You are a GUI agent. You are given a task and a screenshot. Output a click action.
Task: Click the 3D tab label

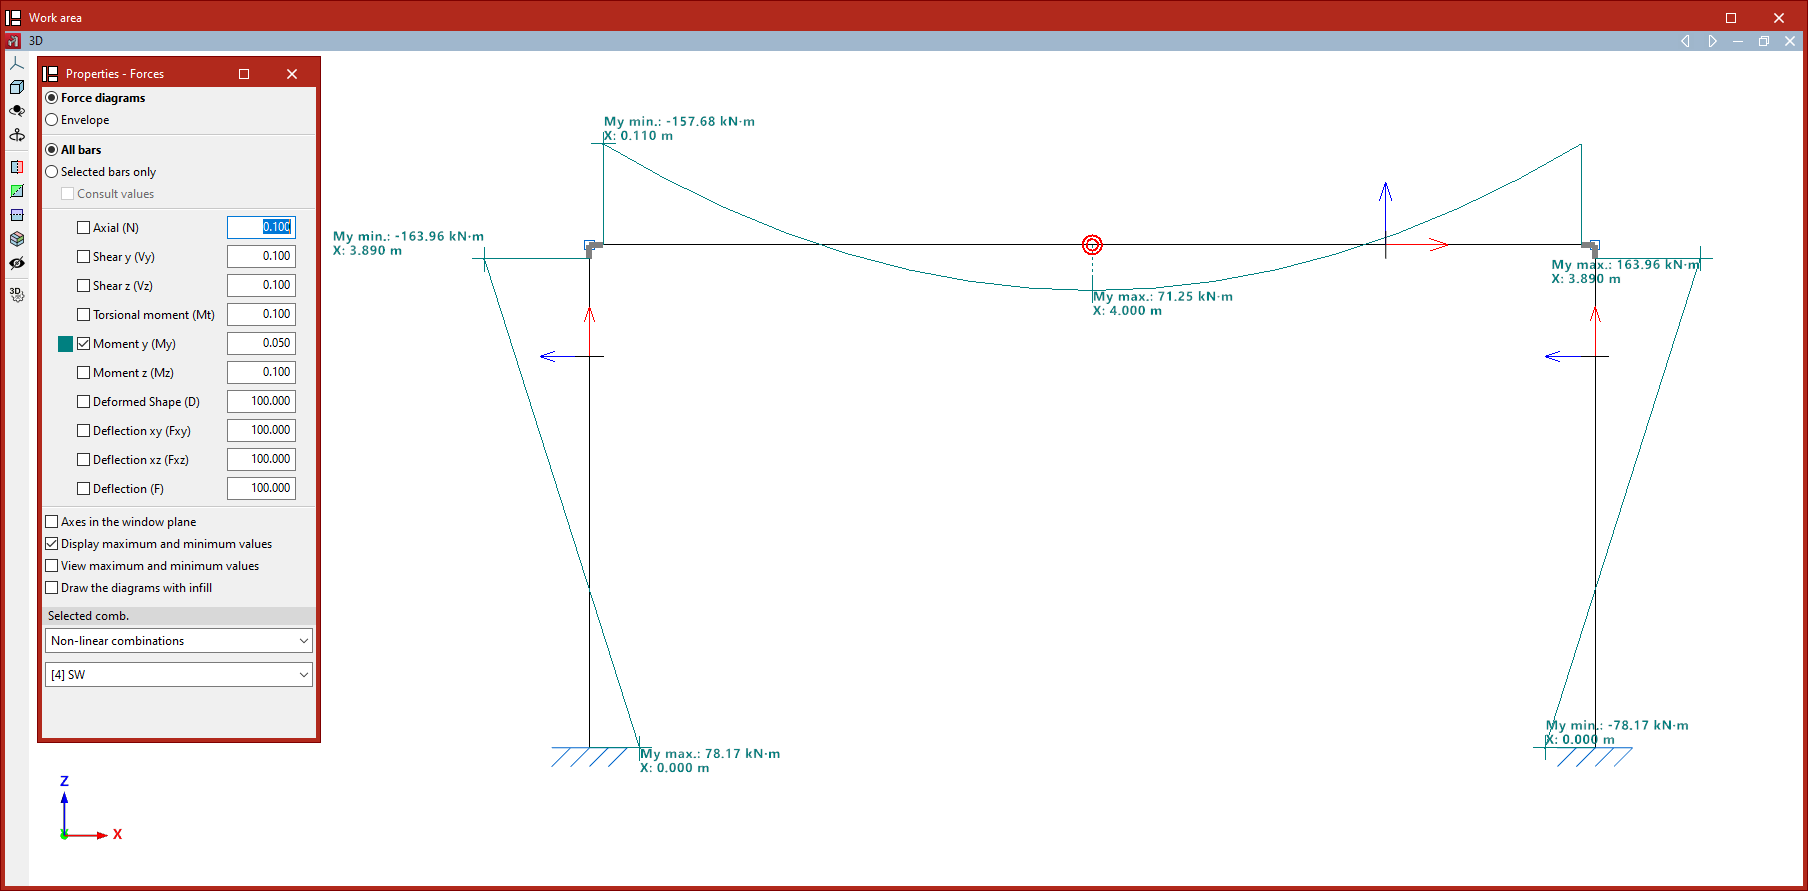point(36,41)
